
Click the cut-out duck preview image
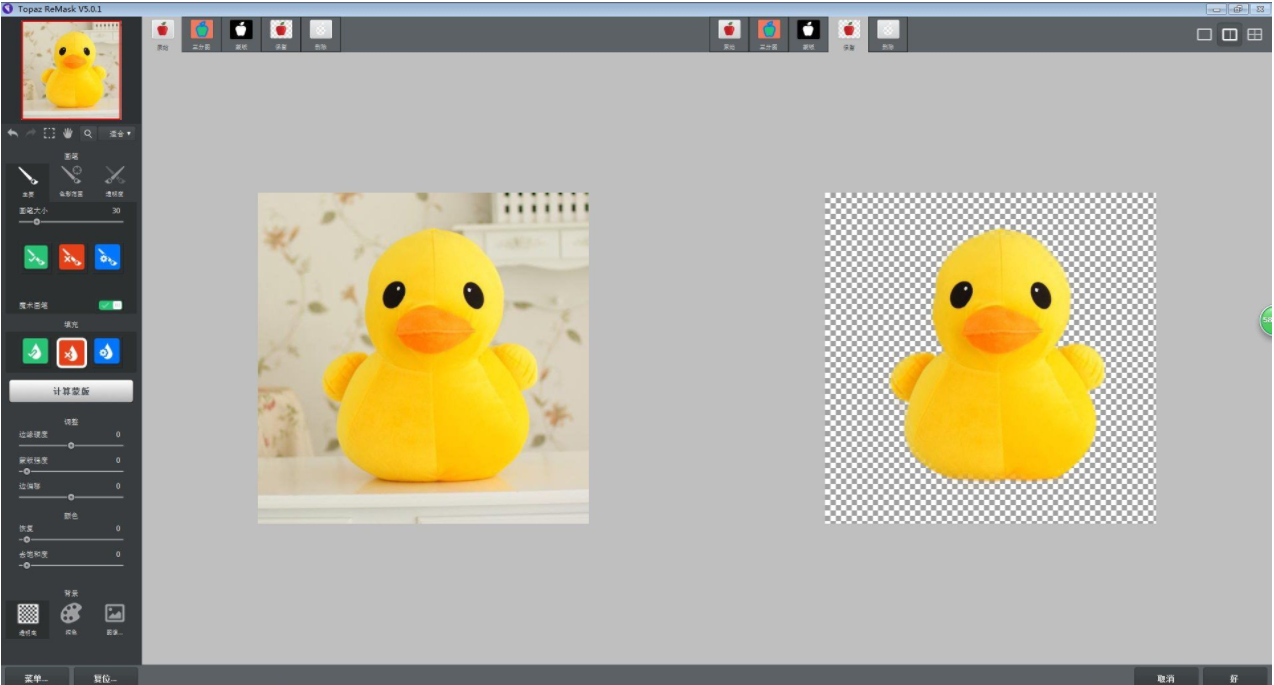click(x=990, y=358)
